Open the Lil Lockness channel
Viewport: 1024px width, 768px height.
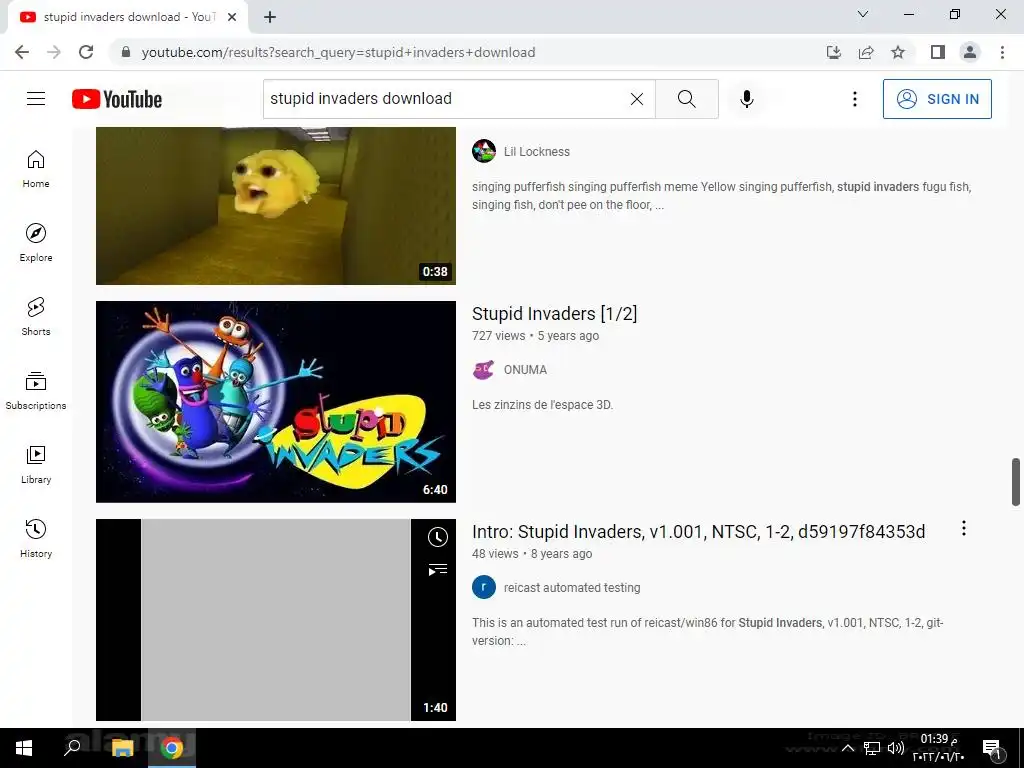[536, 152]
